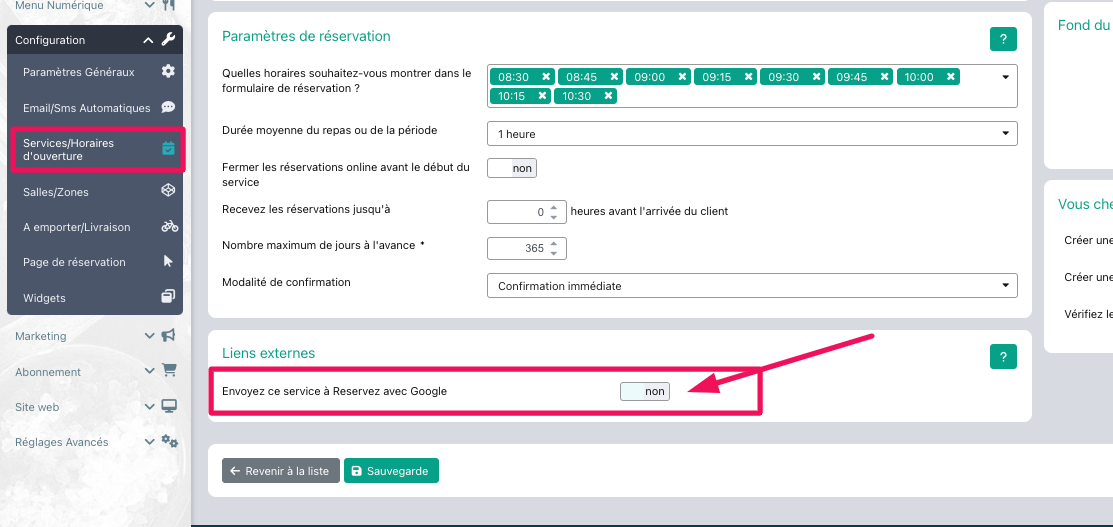
Task: Click the Réglages Avancés menu label
Action: 62,442
